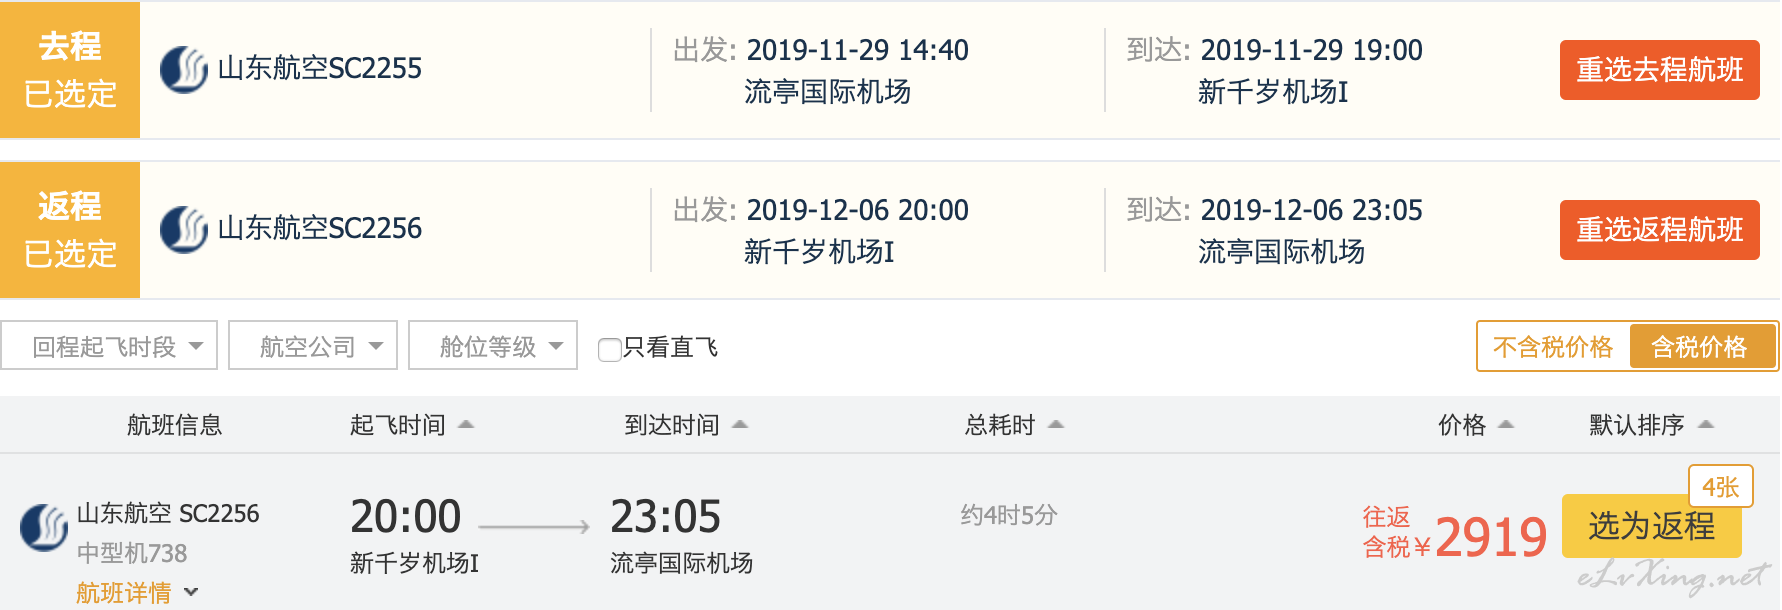Click 重选返程航班 button

click(1659, 230)
